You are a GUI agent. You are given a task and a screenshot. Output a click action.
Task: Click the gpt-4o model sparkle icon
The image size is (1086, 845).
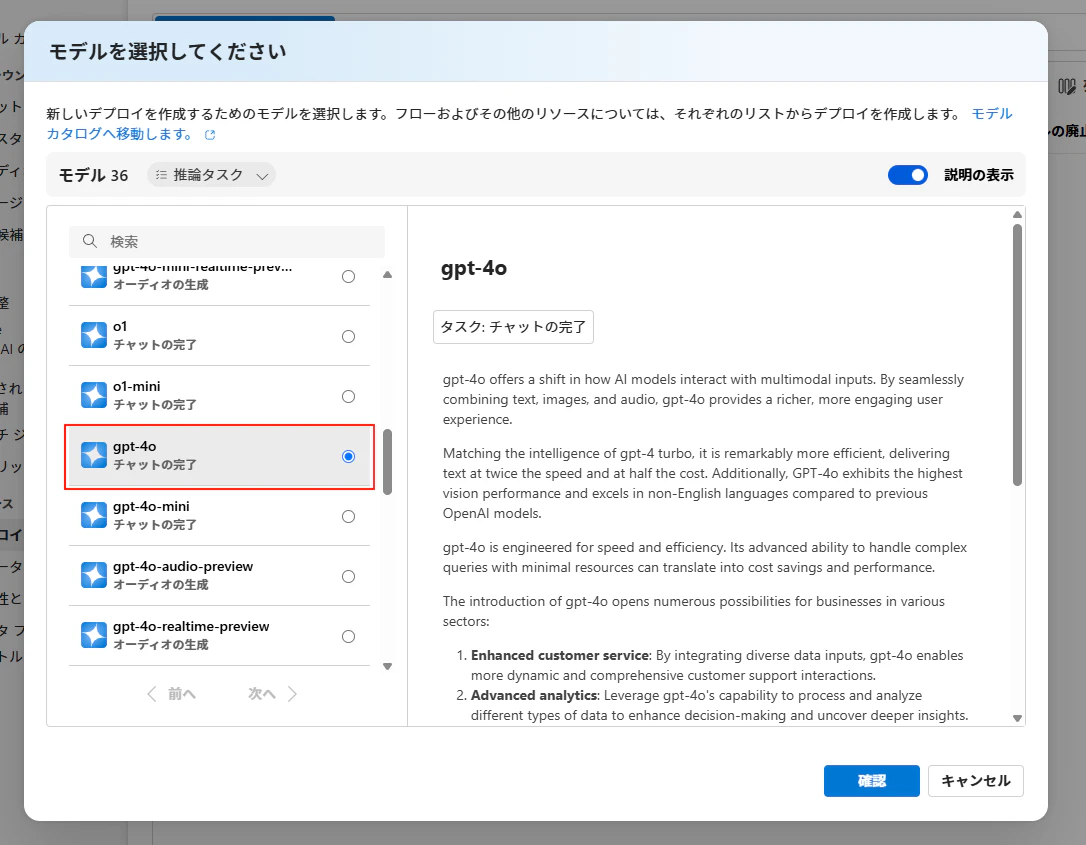point(94,456)
